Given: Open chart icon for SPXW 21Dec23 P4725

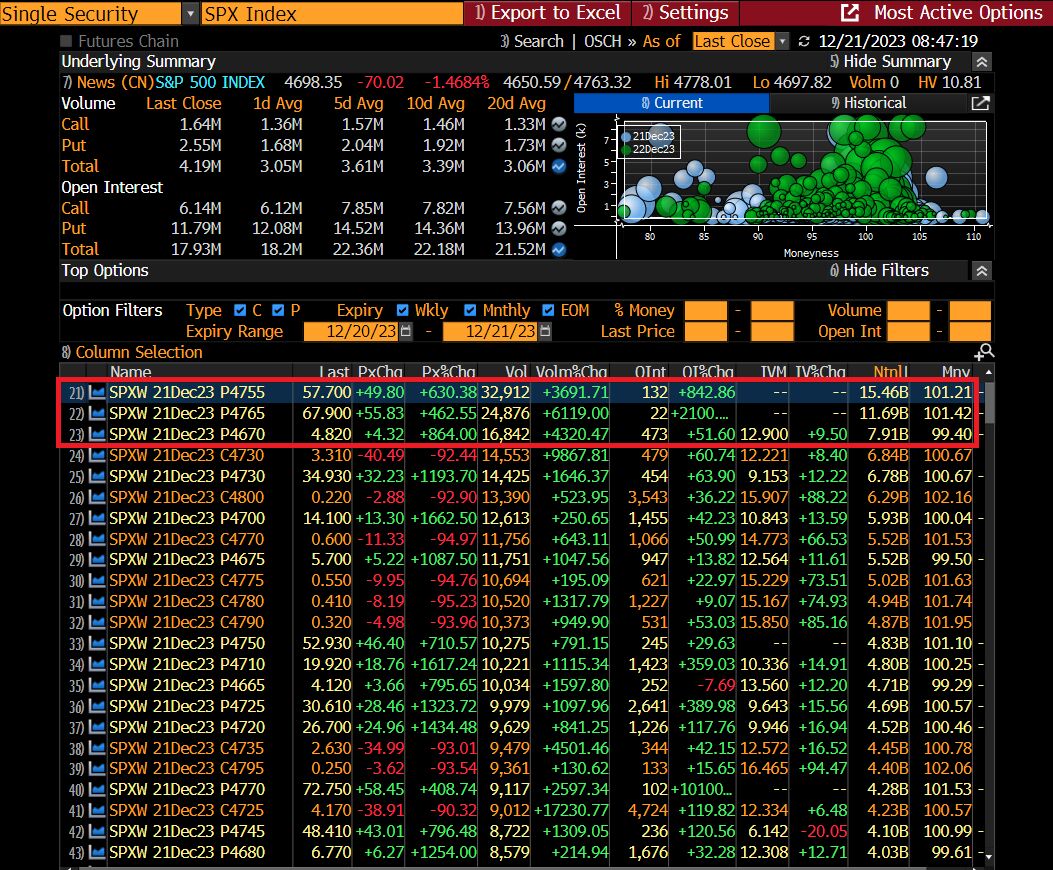Looking at the screenshot, I should (x=97, y=706).
